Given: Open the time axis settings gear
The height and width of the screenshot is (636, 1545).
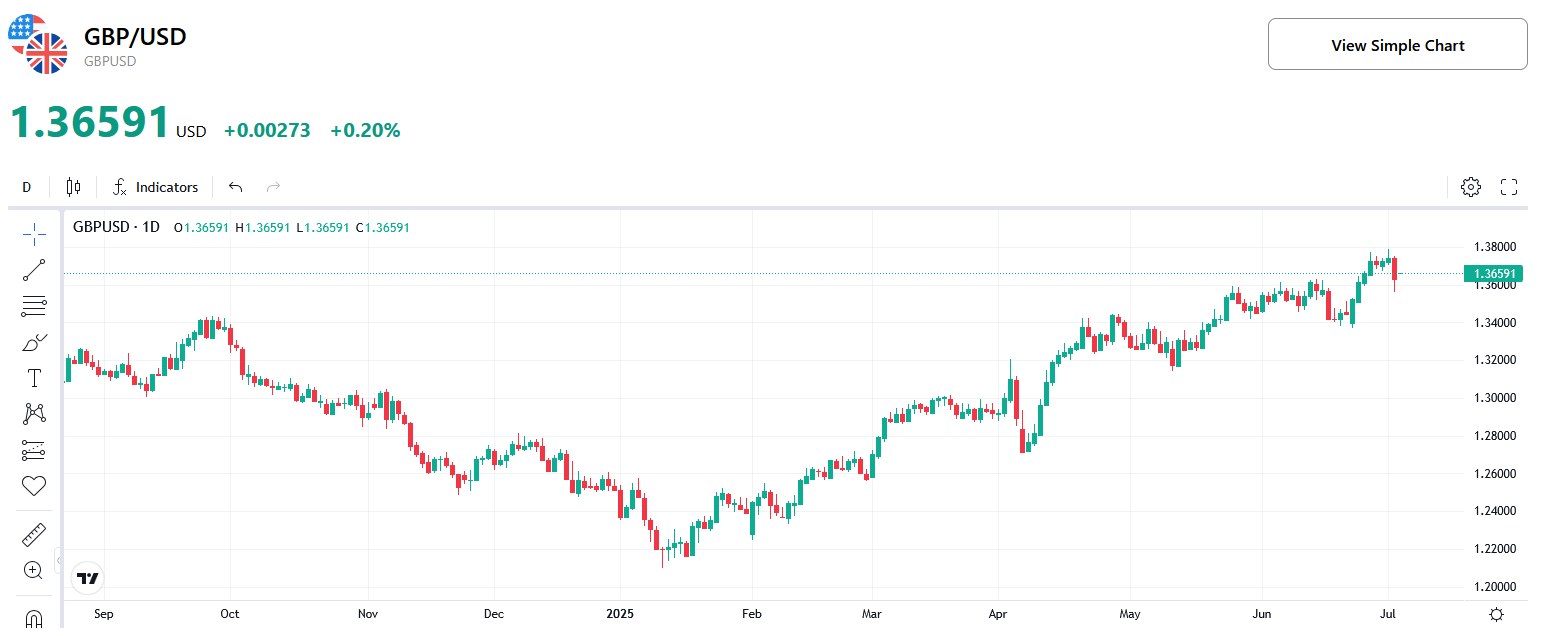Looking at the screenshot, I should [x=1496, y=614].
